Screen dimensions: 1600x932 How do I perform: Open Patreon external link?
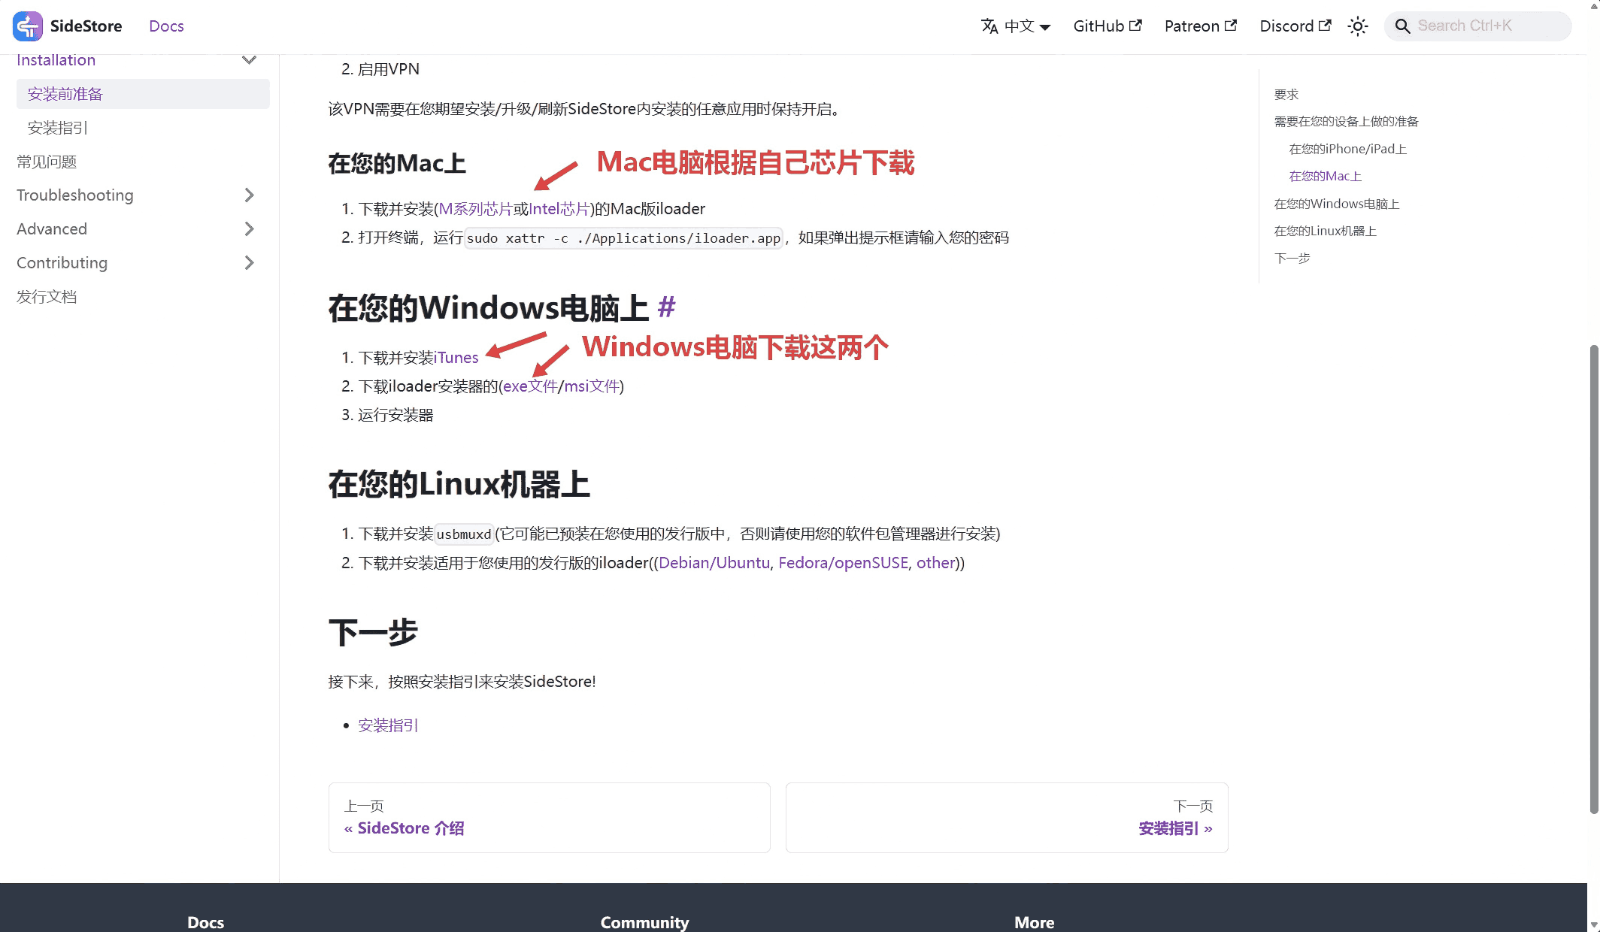pos(1200,26)
